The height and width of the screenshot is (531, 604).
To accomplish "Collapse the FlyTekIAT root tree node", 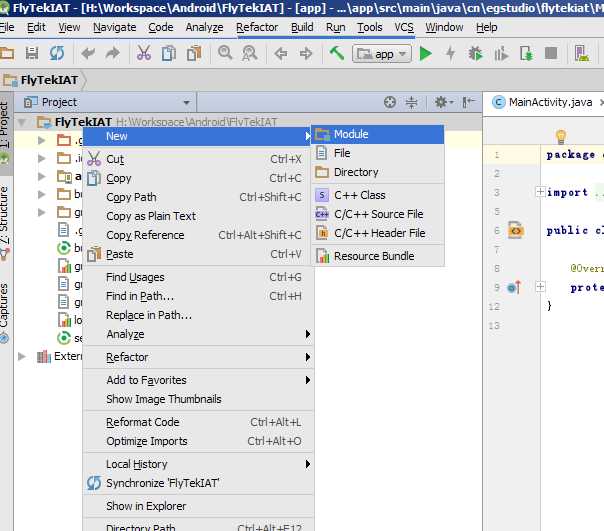I will coord(22,122).
